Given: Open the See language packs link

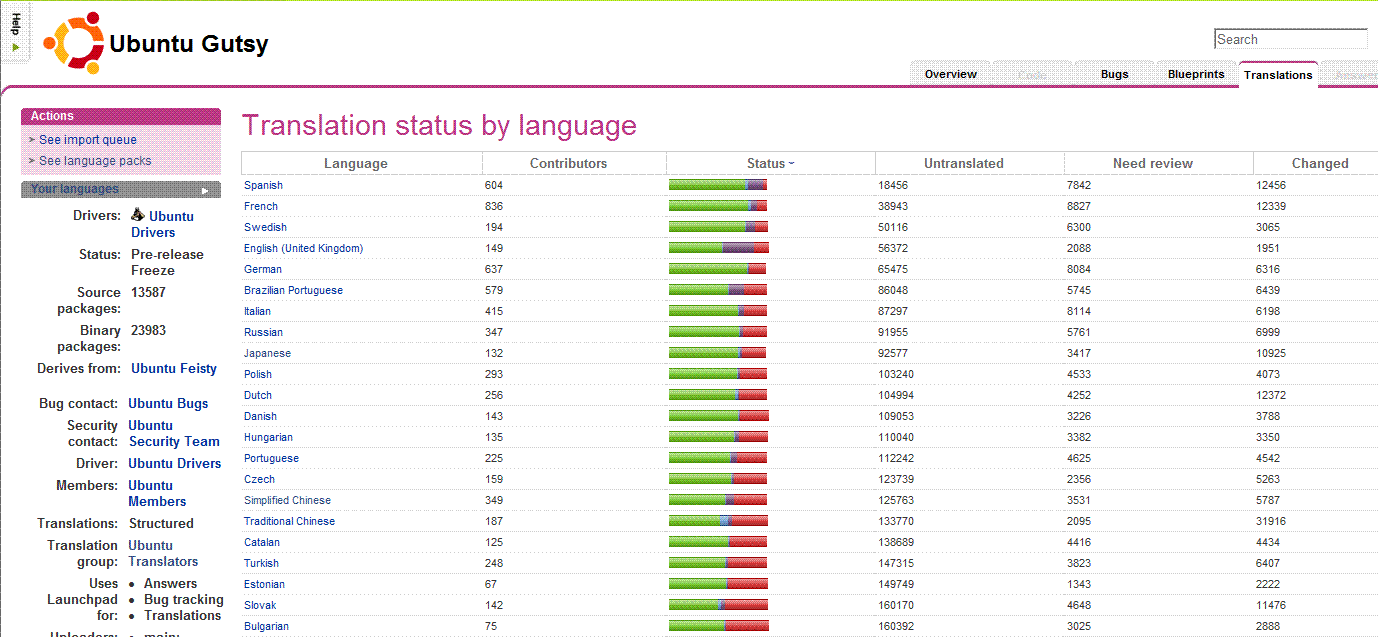Looking at the screenshot, I should point(95,161).
